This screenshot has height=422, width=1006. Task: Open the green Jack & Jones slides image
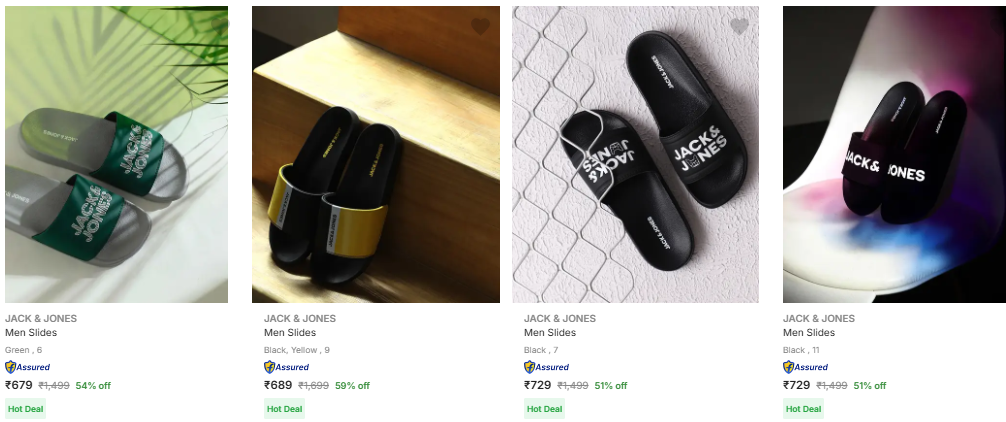tap(116, 155)
